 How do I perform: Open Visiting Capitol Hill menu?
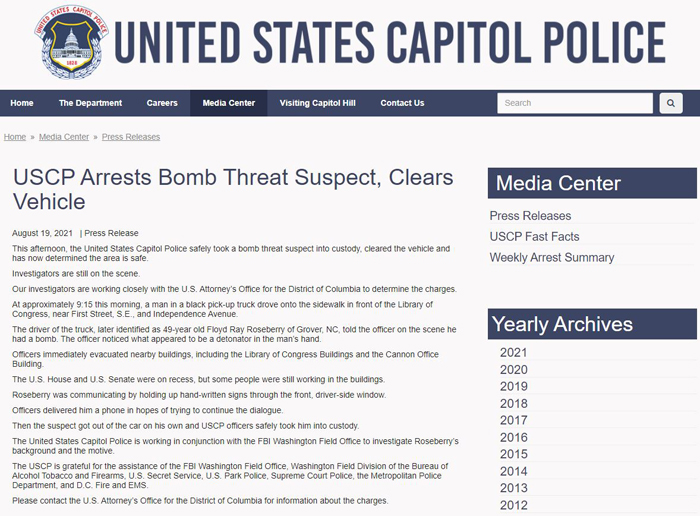317,103
